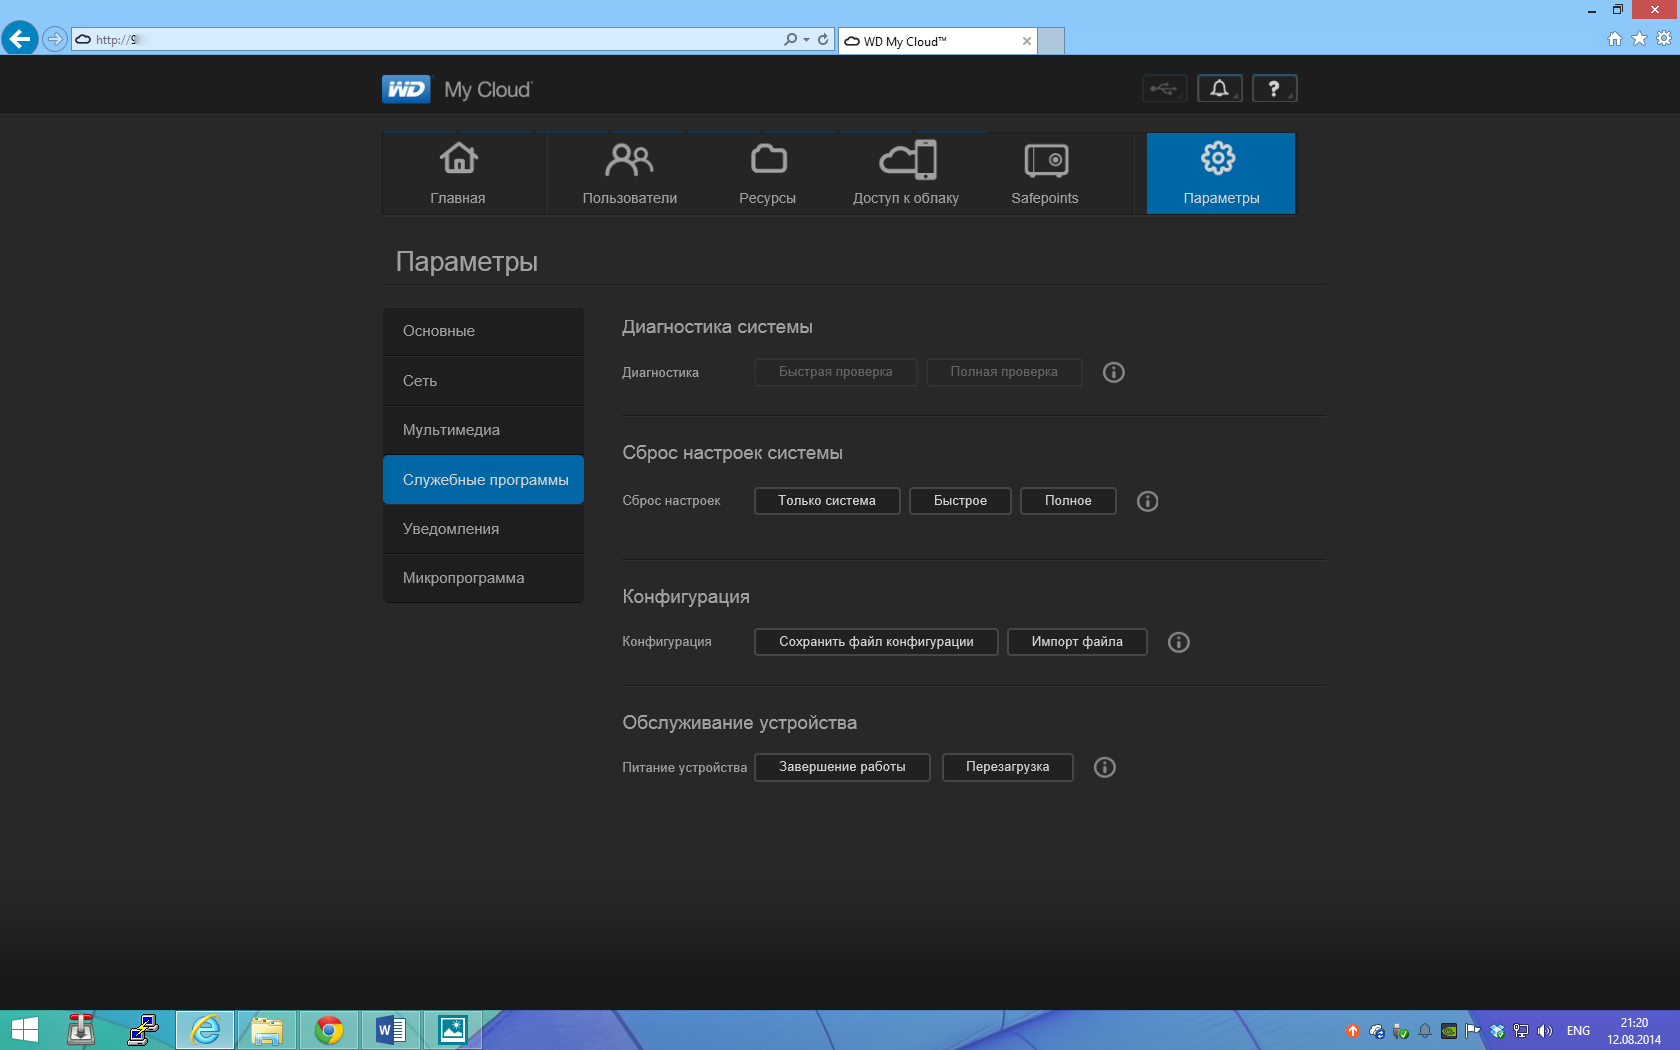Go to the Главная tab
1680x1050 pixels.
pos(458,173)
